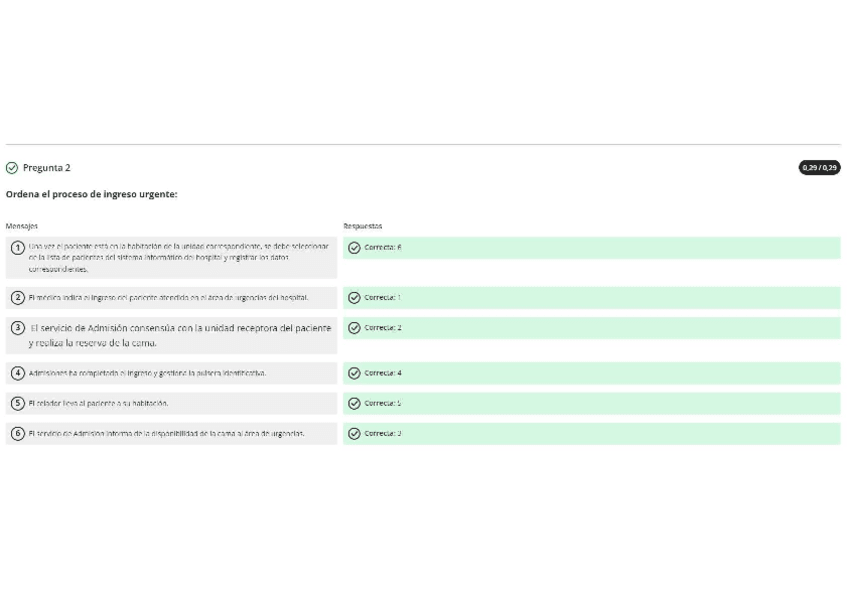Click the Pregunta 2 heading
The image size is (848, 599).
click(x=47, y=168)
